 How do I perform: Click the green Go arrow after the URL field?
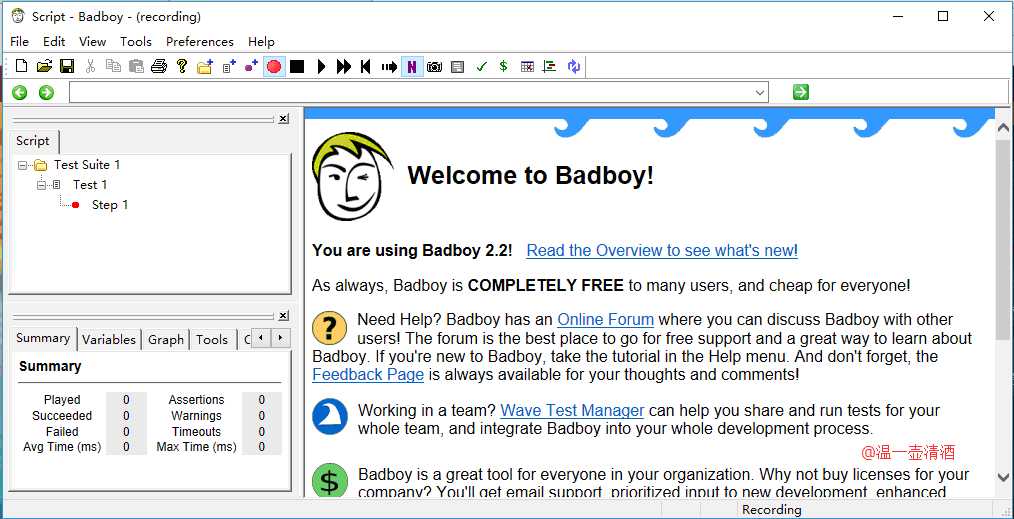pyautogui.click(x=801, y=92)
